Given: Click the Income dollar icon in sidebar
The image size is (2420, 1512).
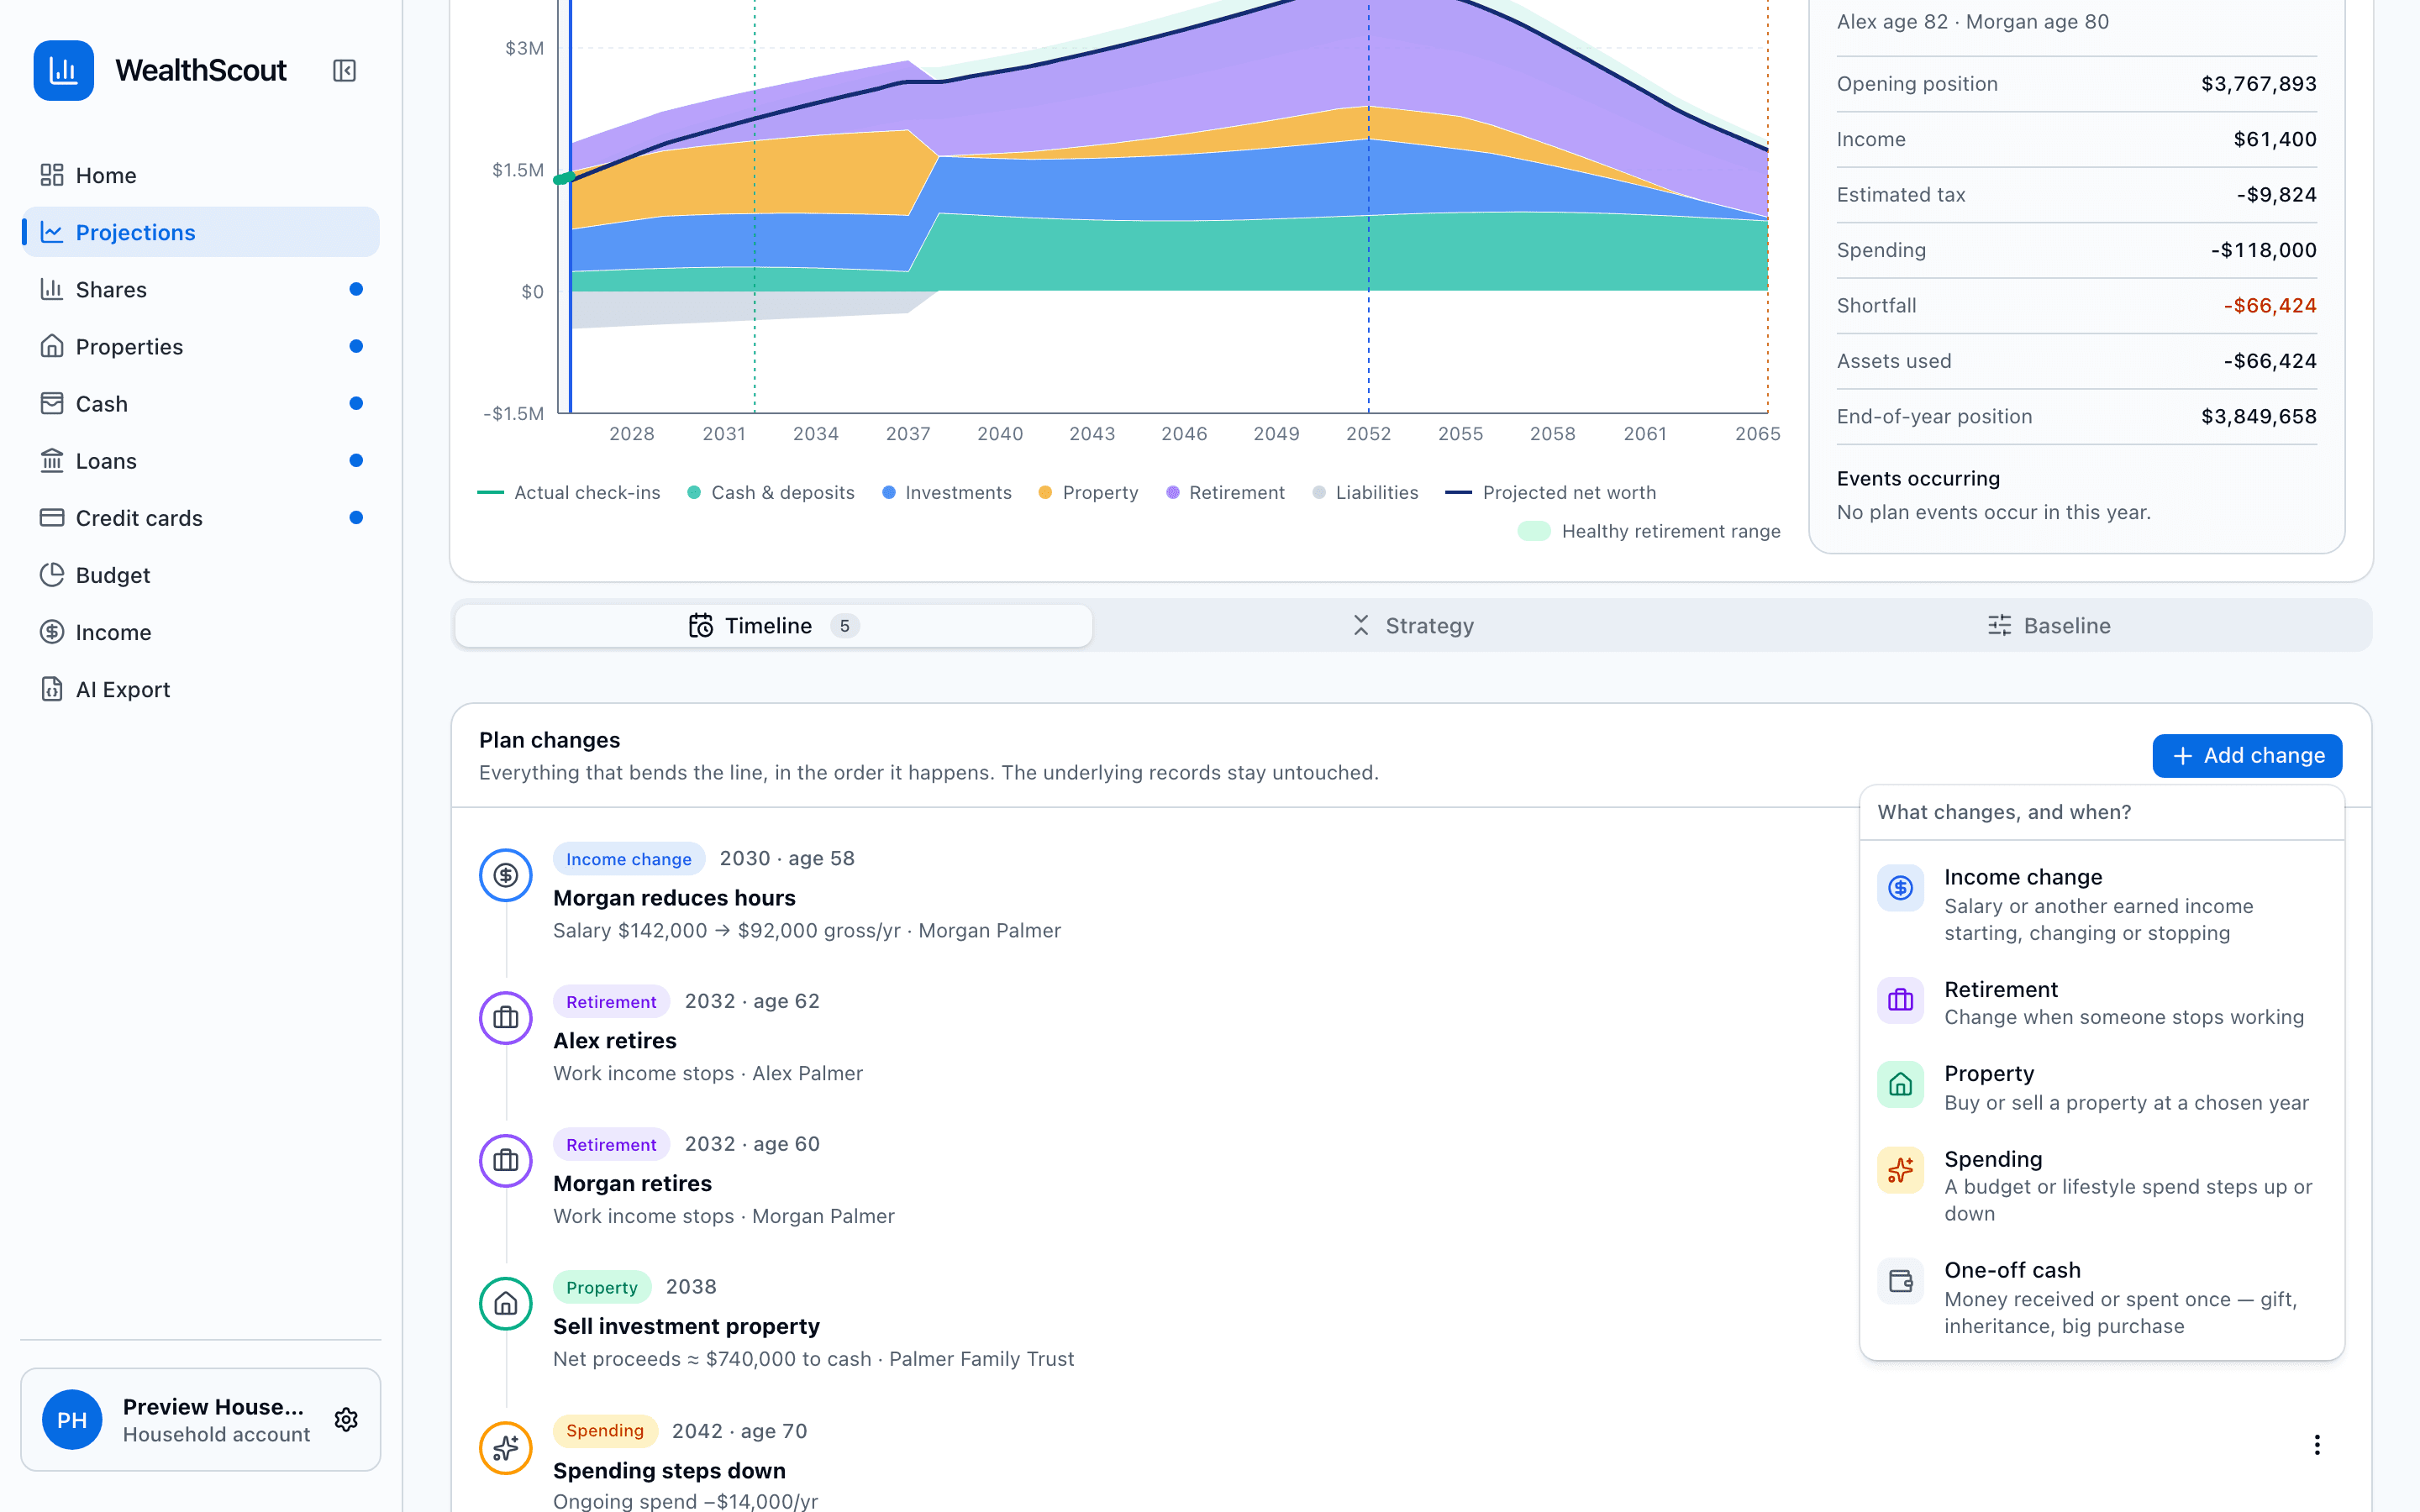Looking at the screenshot, I should (52, 632).
